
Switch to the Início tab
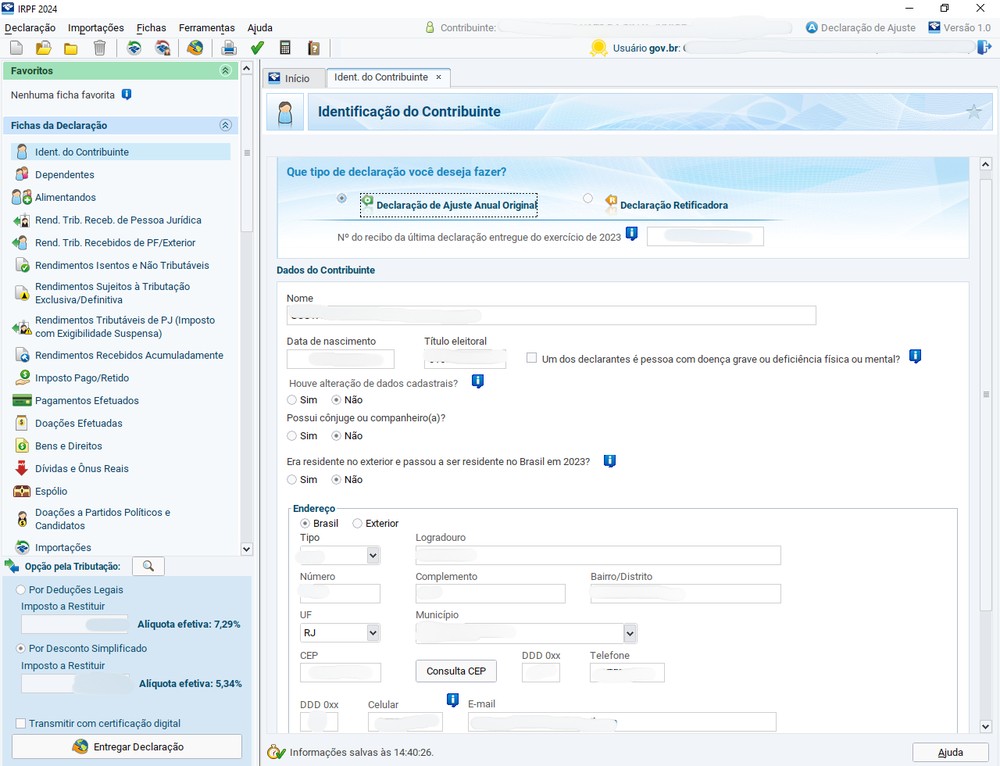pos(289,78)
